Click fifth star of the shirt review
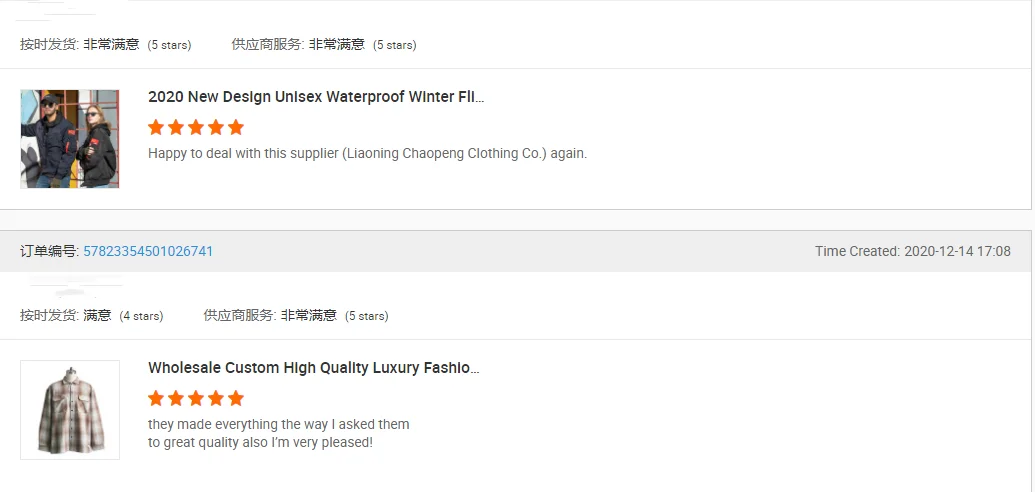Screen dimensions: 1035x492 (236, 398)
